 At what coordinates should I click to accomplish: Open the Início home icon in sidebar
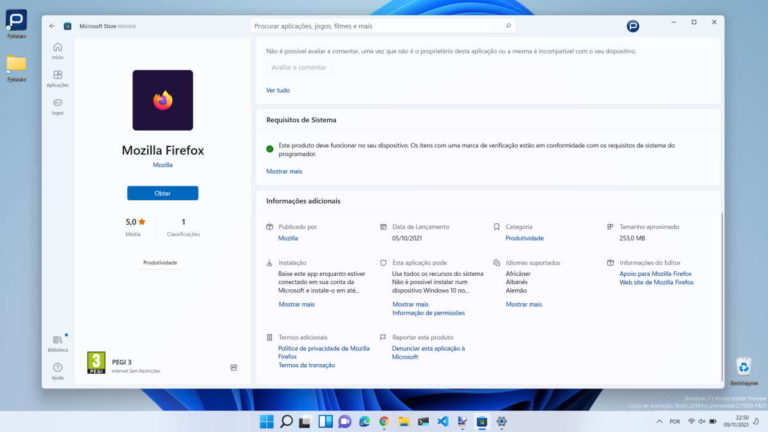point(57,47)
